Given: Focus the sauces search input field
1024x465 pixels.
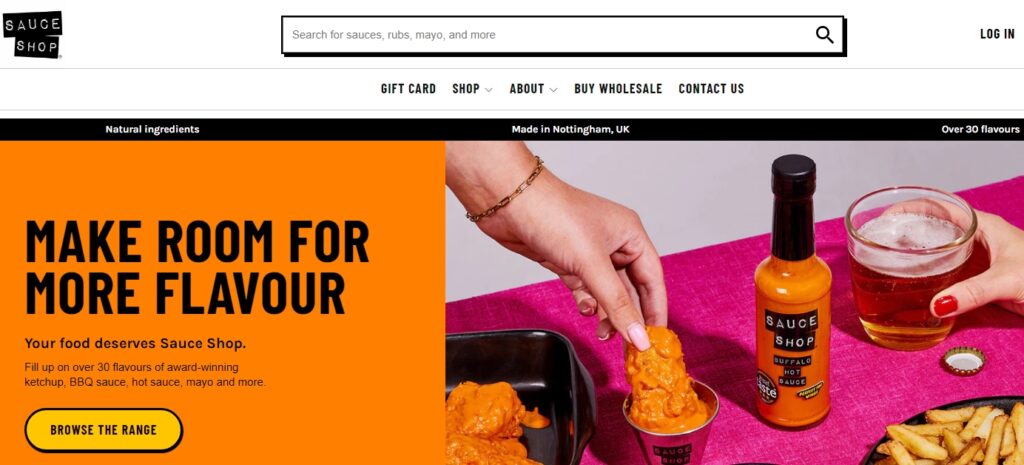Looking at the screenshot, I should (549, 35).
